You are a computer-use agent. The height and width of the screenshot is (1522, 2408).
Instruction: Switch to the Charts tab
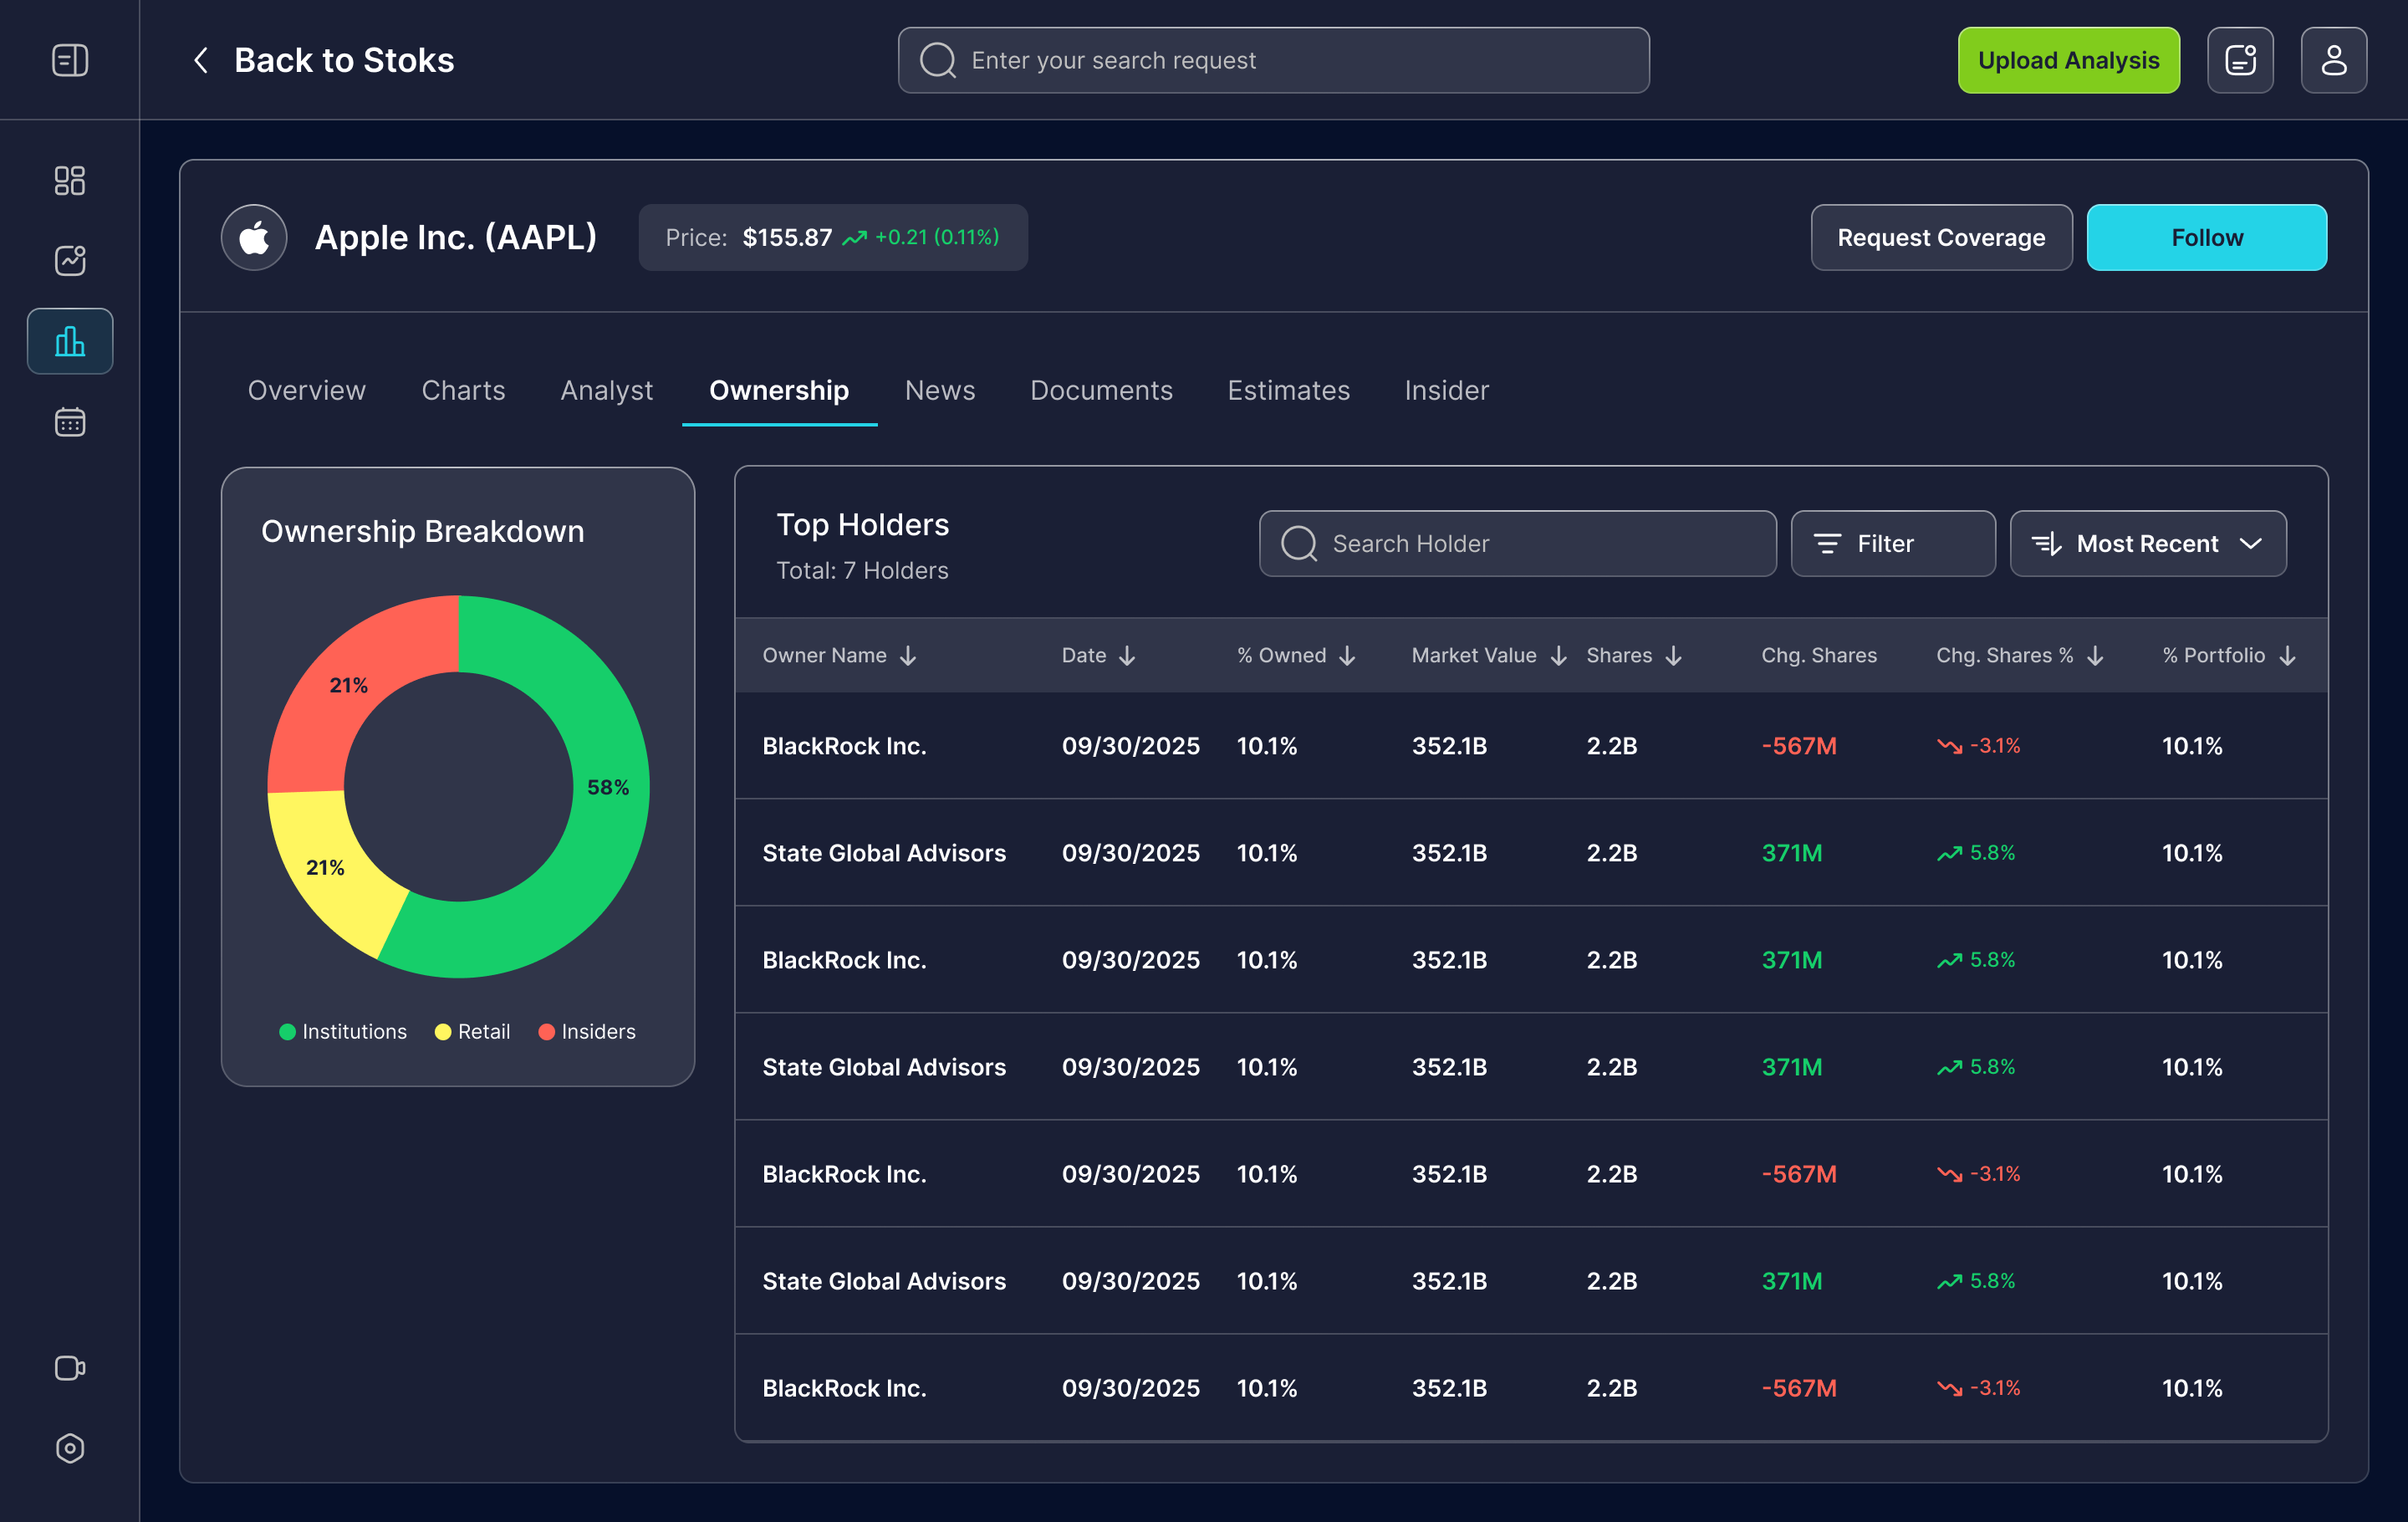coord(463,390)
